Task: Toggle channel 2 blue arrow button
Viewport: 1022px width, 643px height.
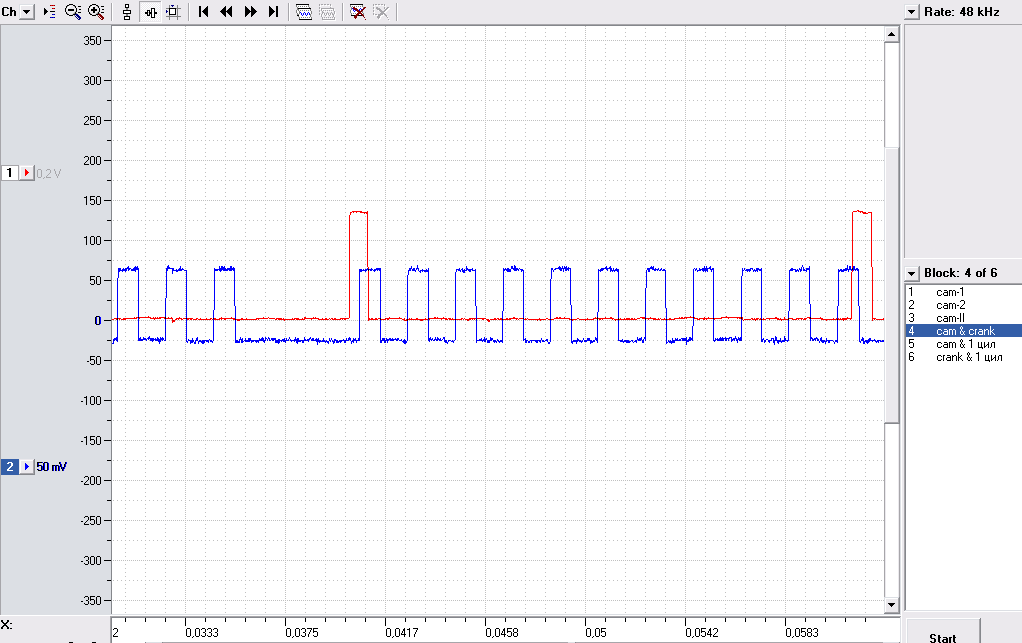Action: (27, 466)
